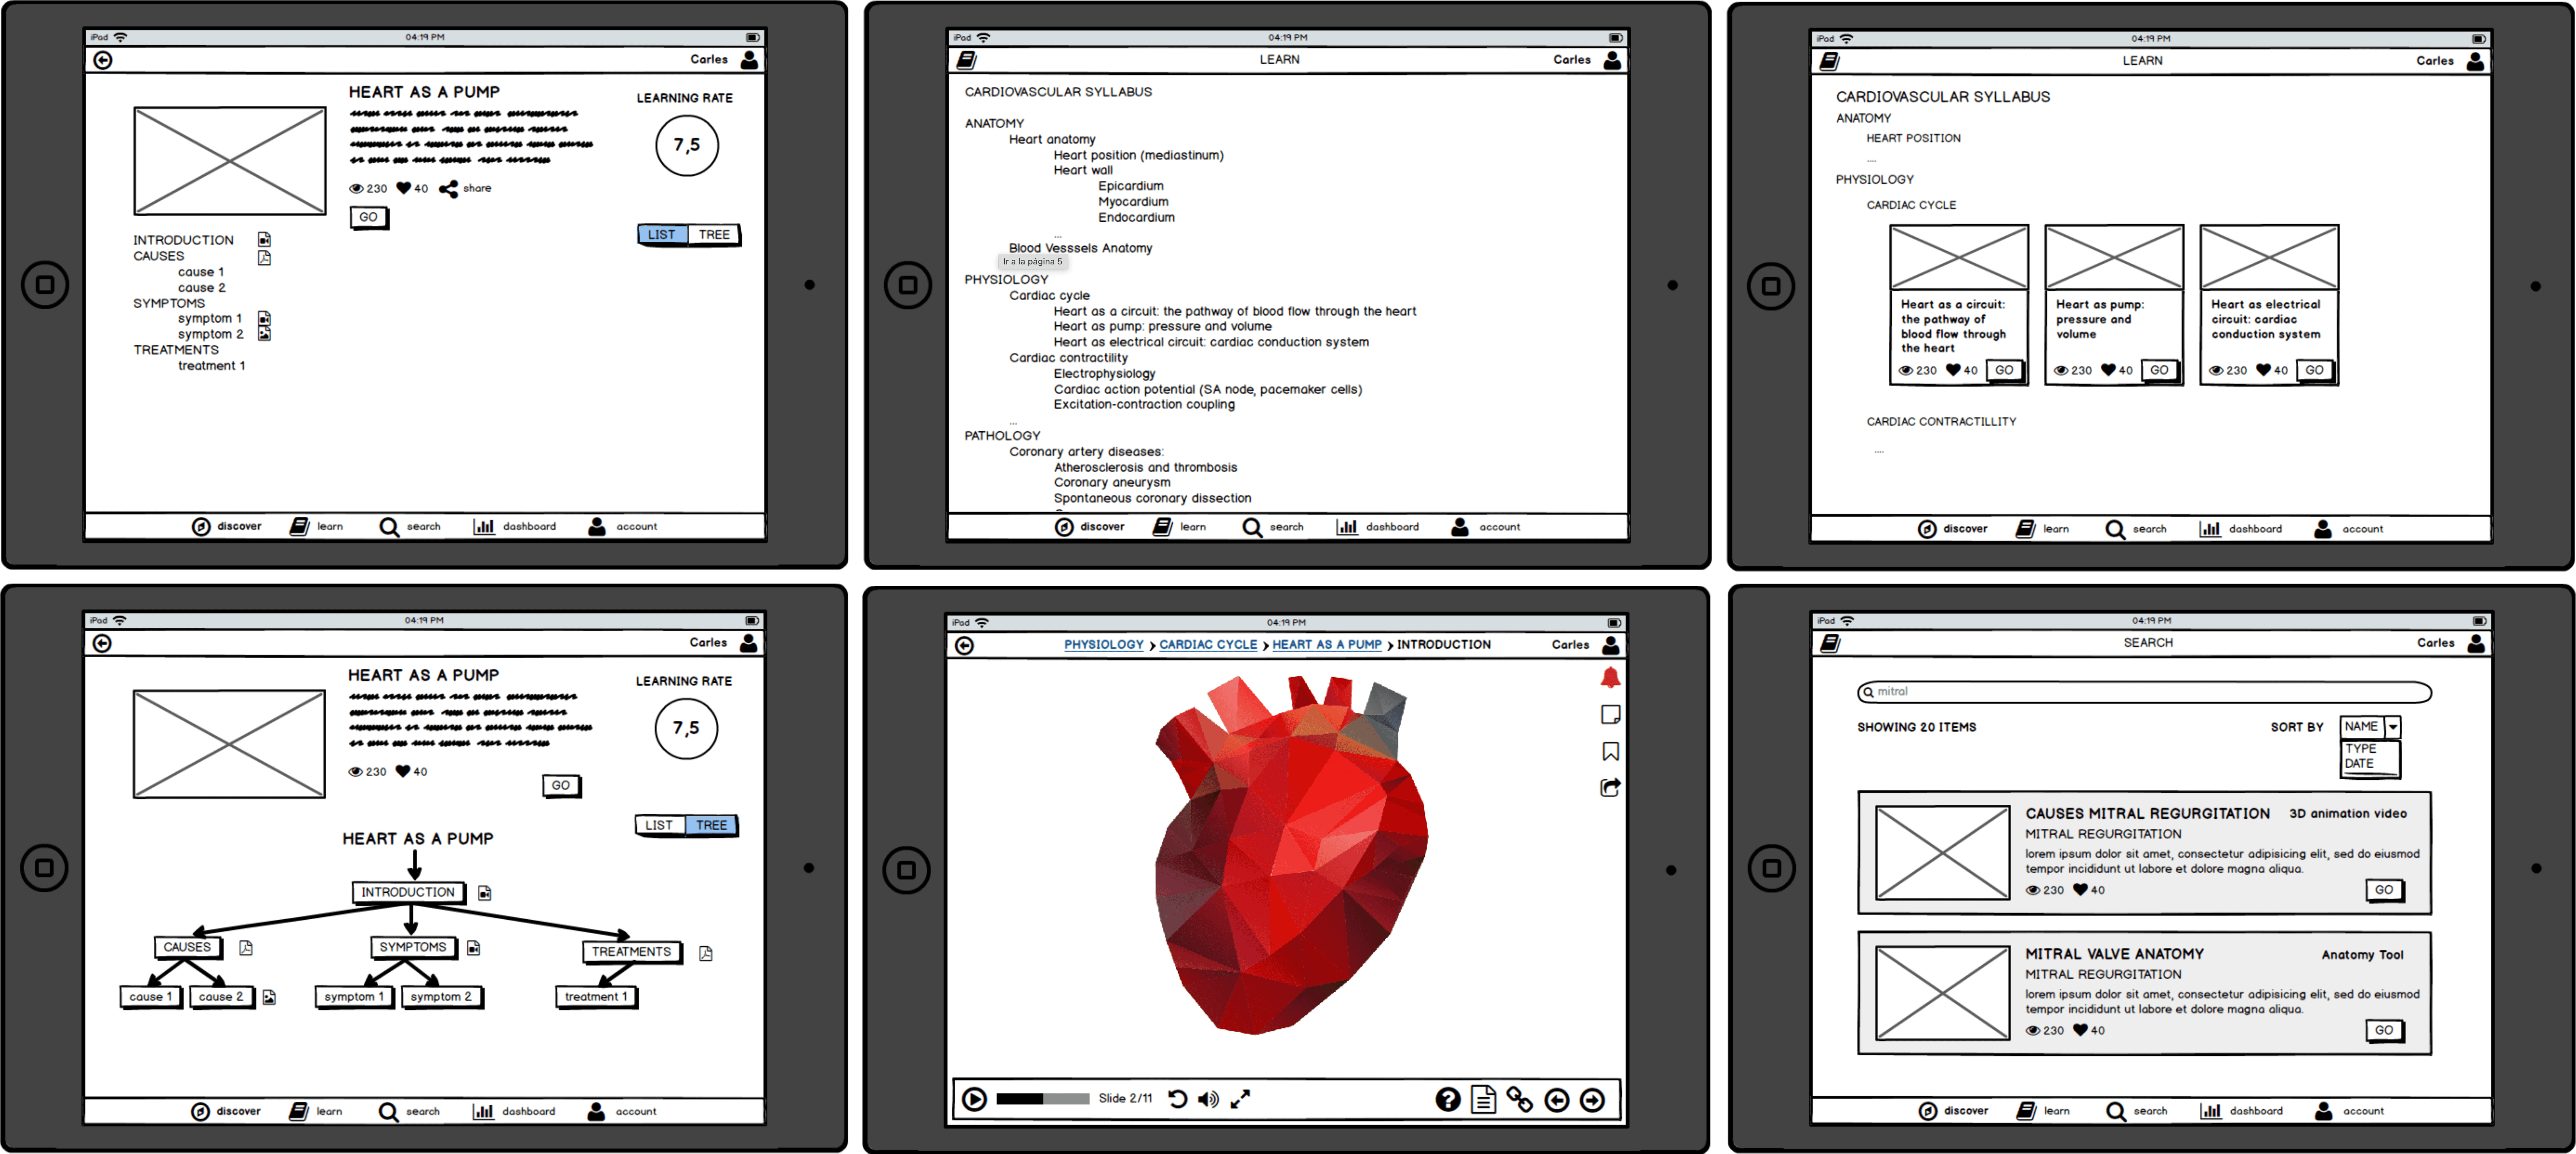Image resolution: width=2576 pixels, height=1154 pixels.
Task: Click the replay circular arrow icon
Action: 1177,1098
